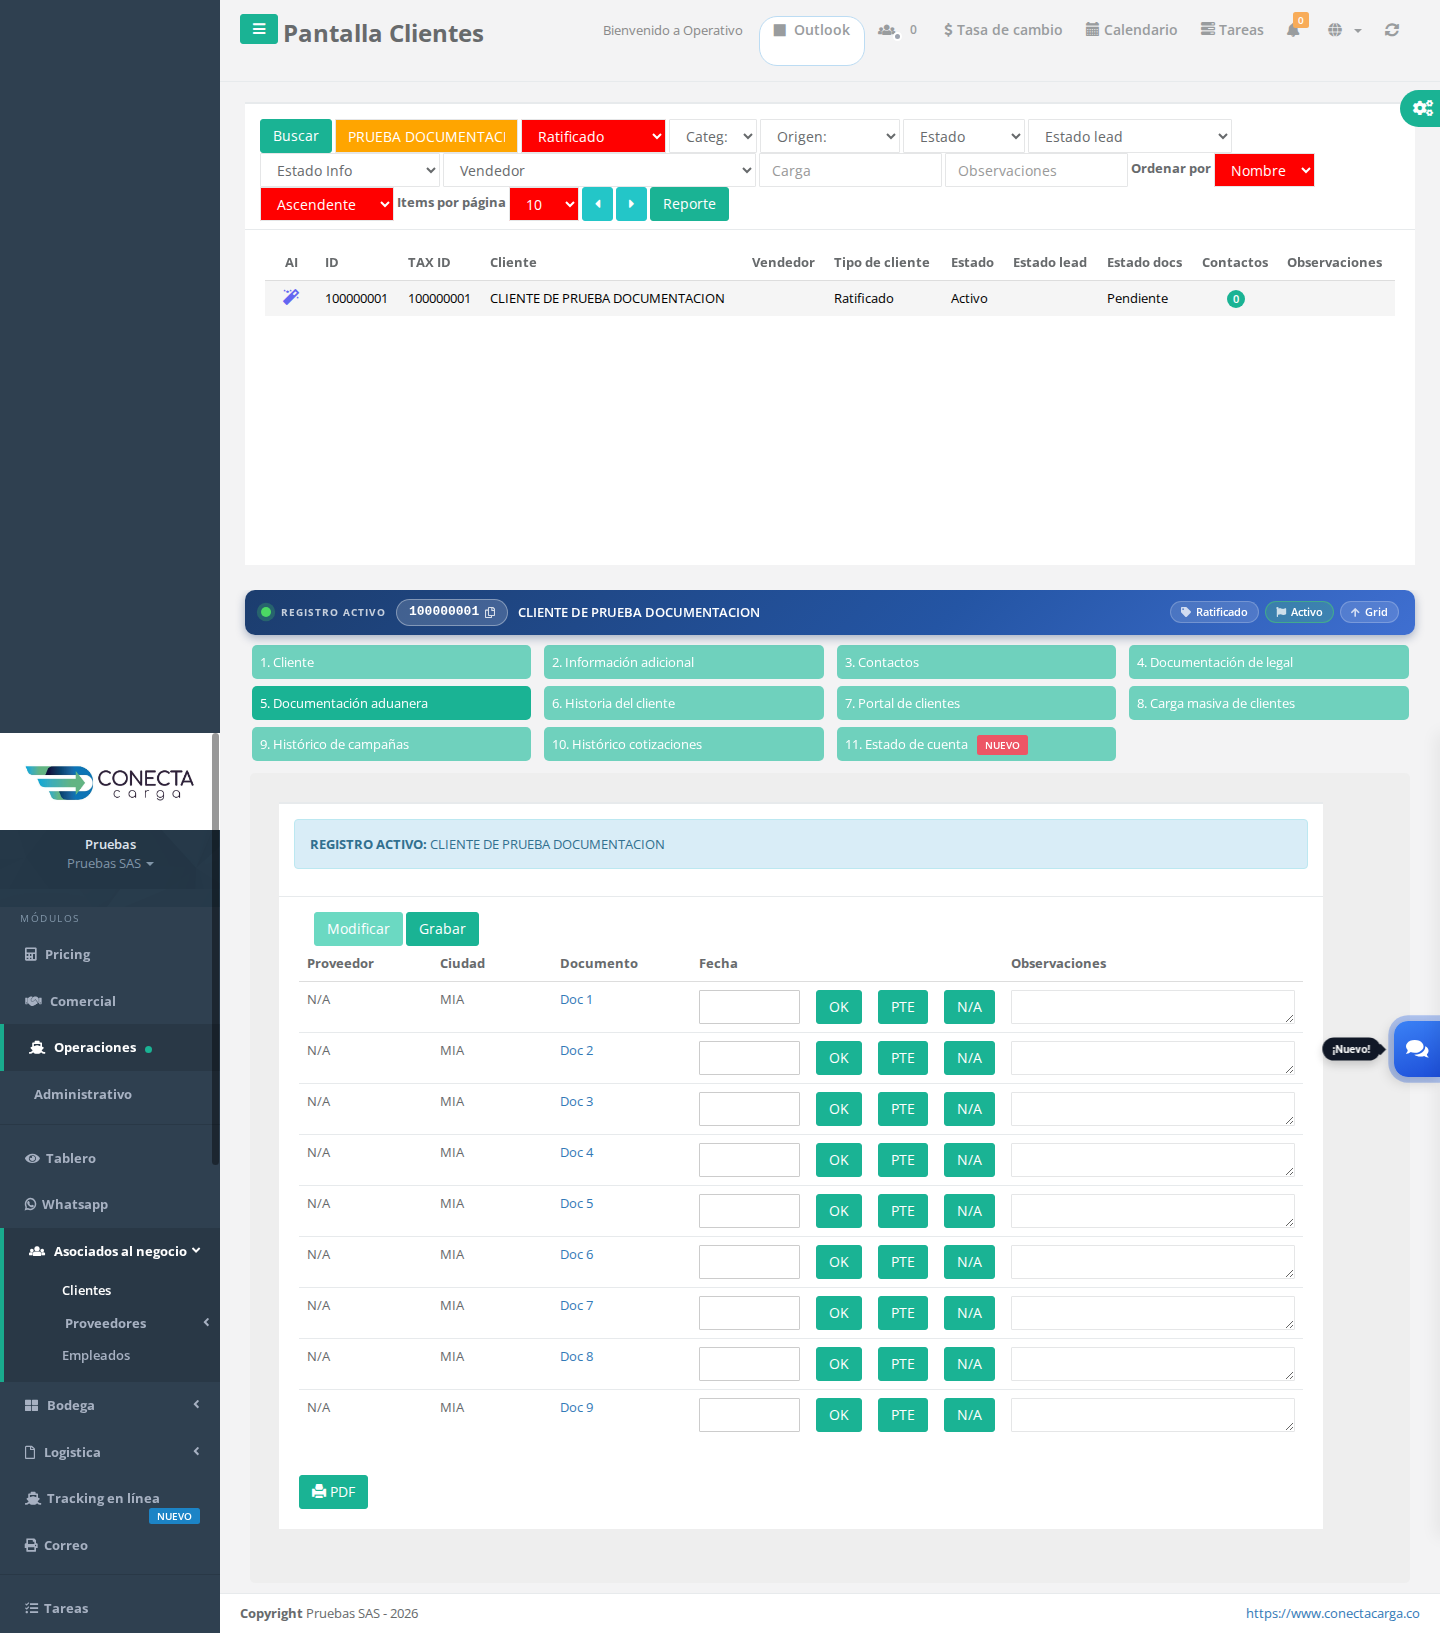This screenshot has width=1440, height=1633.
Task: Click the Fecha field for Doc 1
Action: click(749, 1007)
